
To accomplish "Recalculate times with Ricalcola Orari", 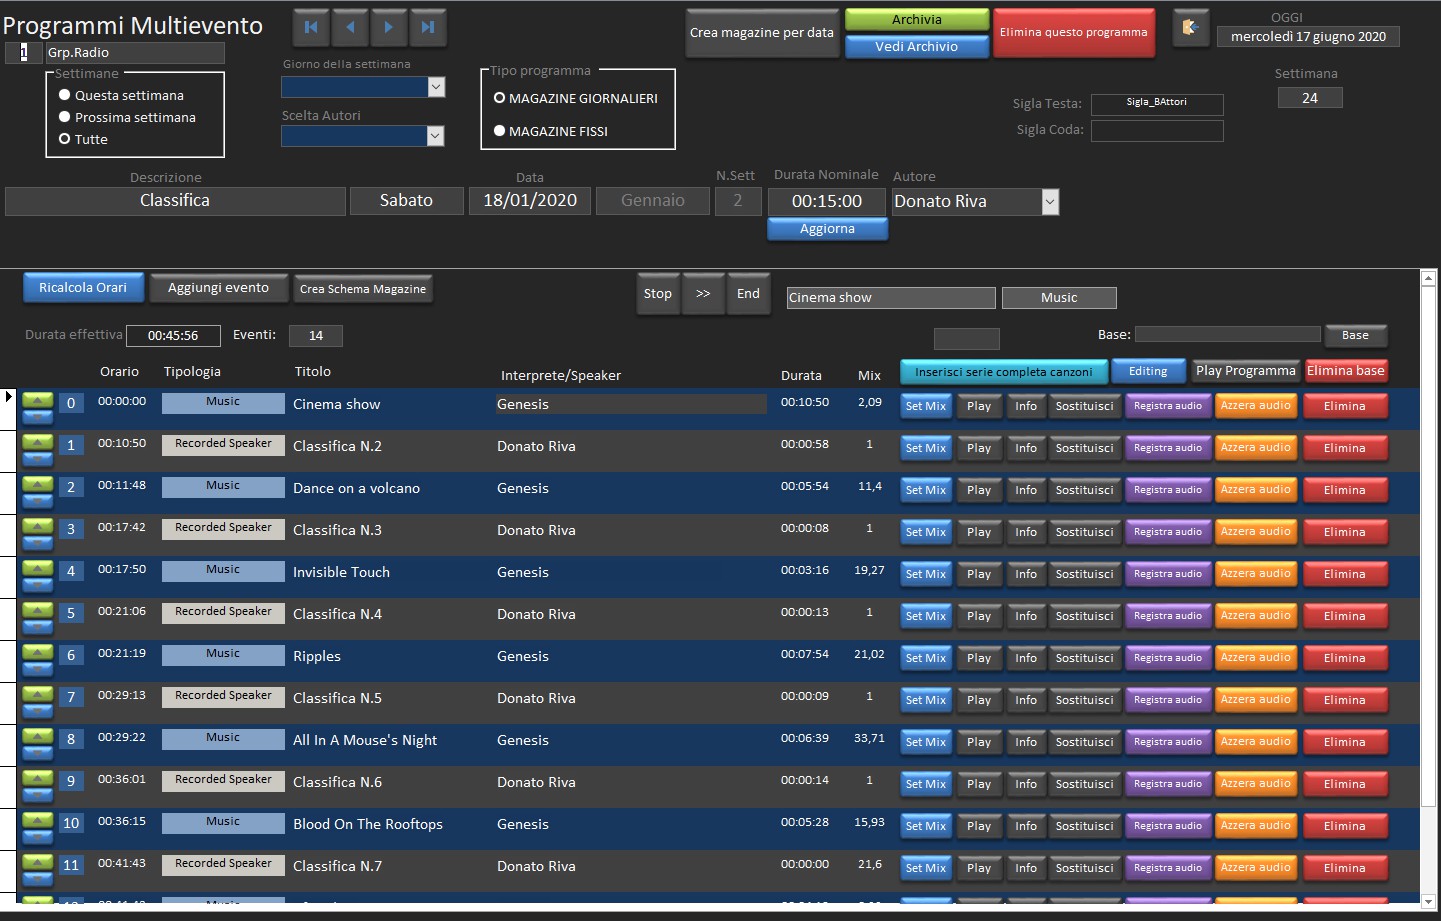I will 83,287.
